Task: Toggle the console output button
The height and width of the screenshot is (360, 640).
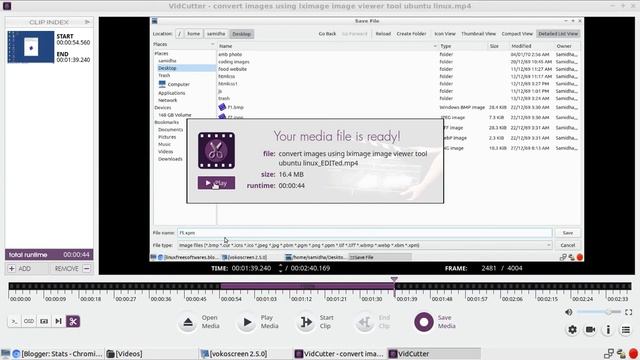Action: click(14, 321)
